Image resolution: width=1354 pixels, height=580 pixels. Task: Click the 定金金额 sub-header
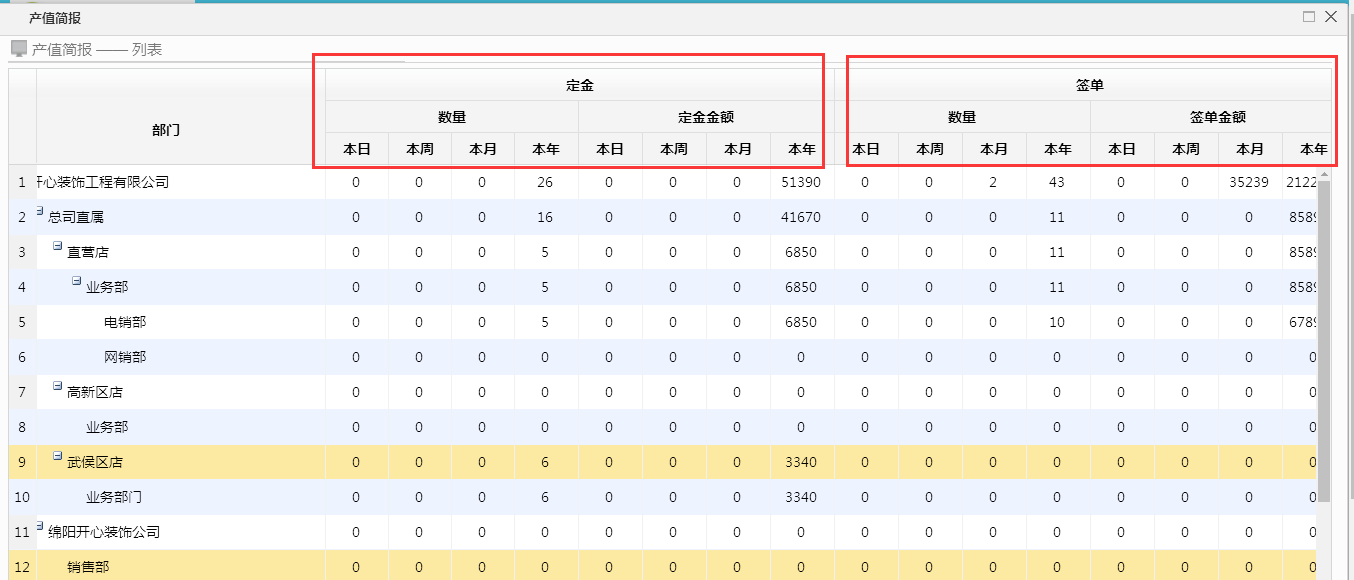706,117
